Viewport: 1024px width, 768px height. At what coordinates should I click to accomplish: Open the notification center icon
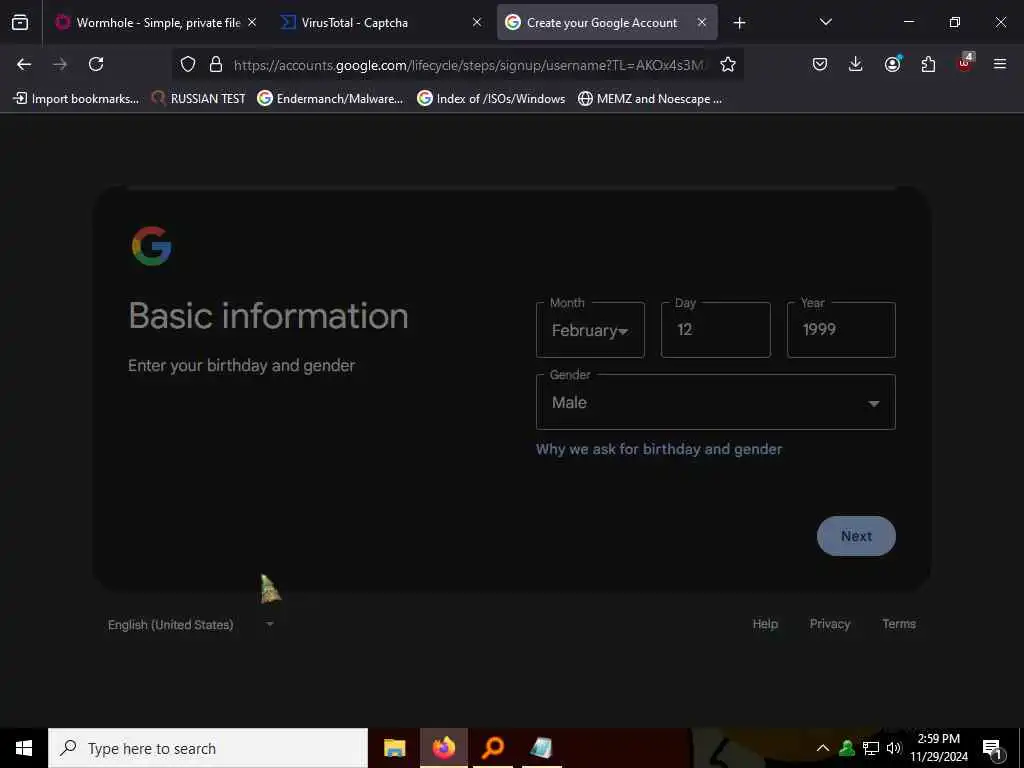(992, 749)
